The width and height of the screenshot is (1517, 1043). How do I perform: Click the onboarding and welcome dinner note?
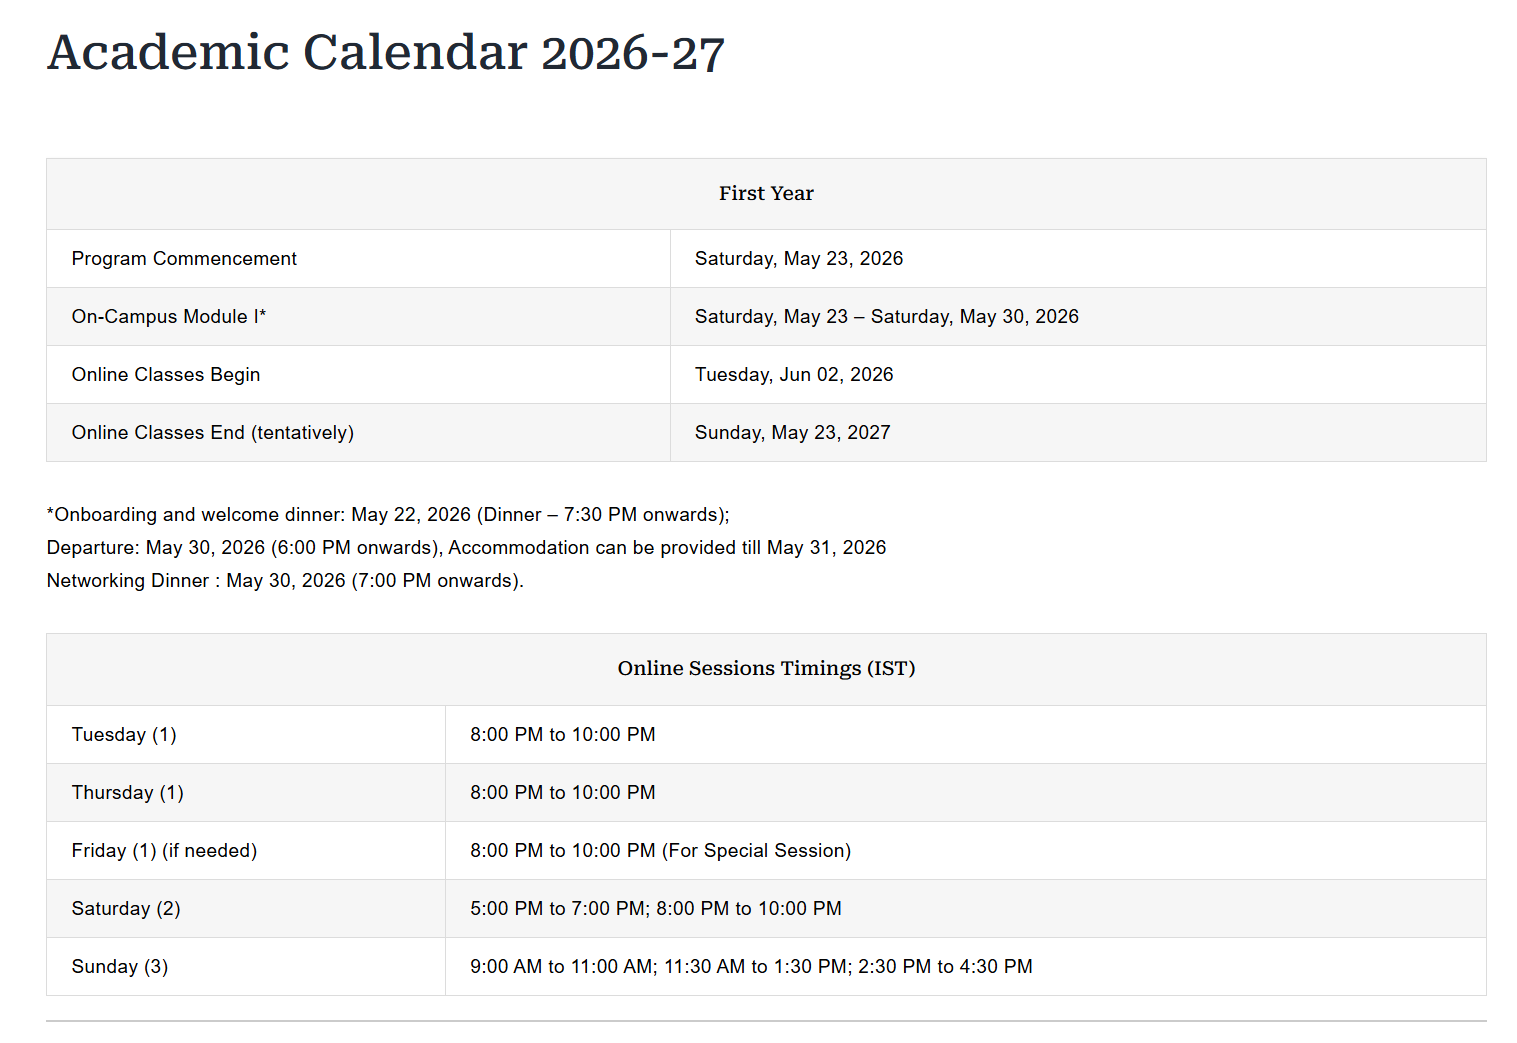388,515
